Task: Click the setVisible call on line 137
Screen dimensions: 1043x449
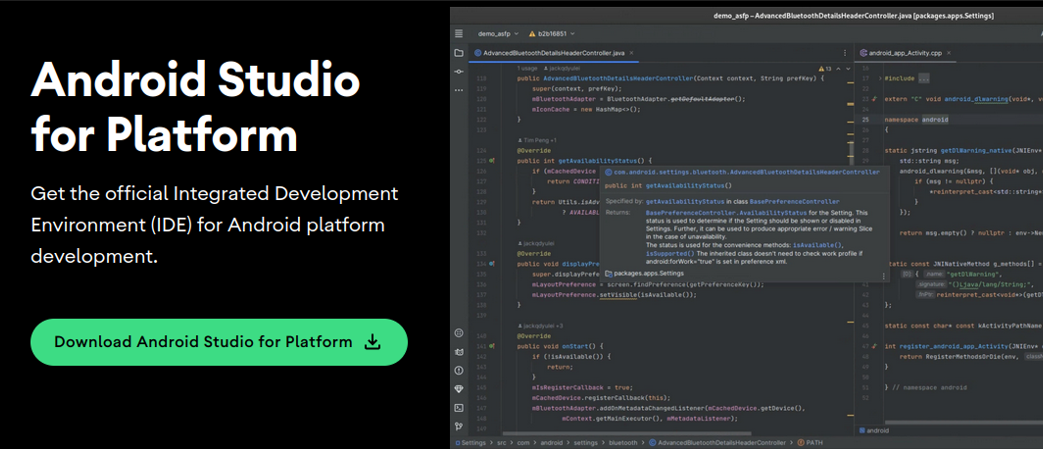Action: (x=617, y=295)
